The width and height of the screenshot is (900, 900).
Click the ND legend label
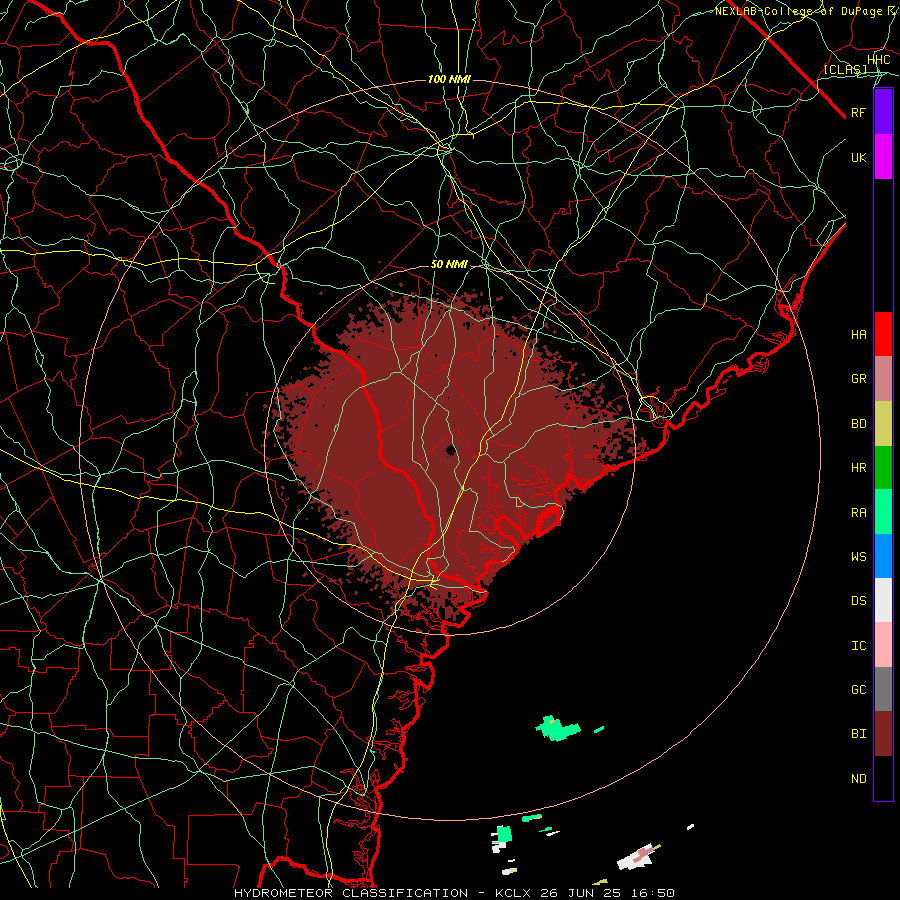(x=859, y=779)
